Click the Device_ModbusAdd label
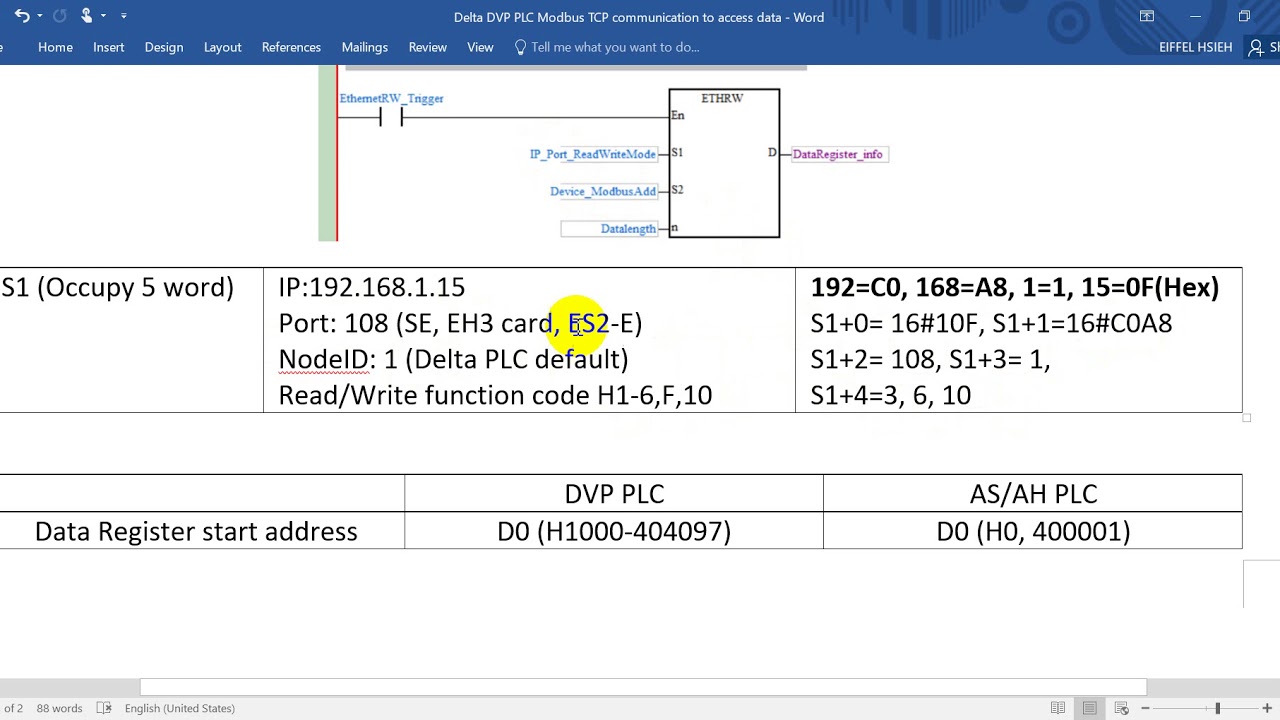Image resolution: width=1280 pixels, height=720 pixels. 603,191
